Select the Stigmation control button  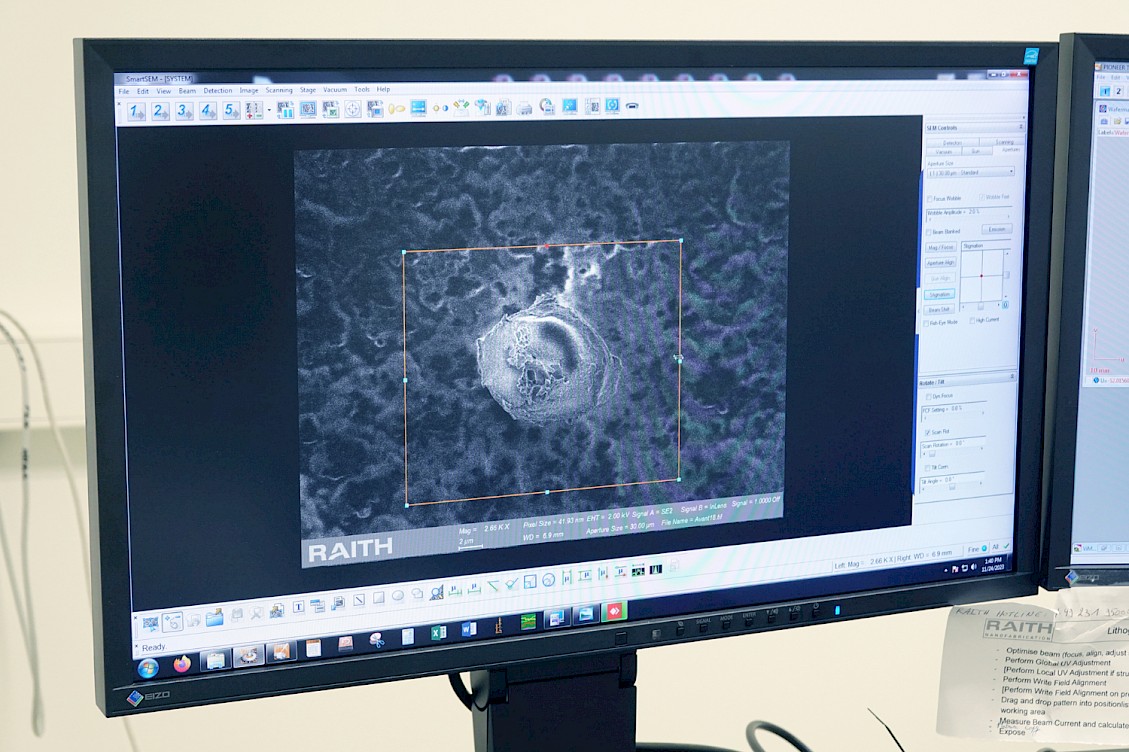pyautogui.click(x=939, y=294)
